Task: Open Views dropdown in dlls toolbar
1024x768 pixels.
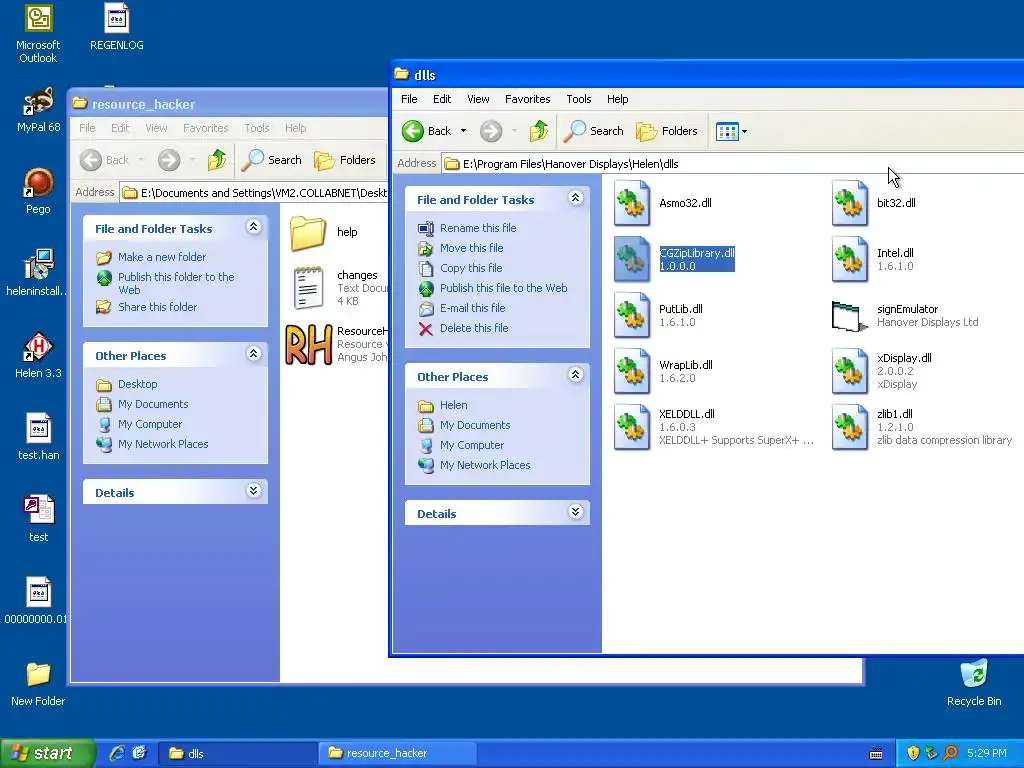Action: (x=731, y=131)
